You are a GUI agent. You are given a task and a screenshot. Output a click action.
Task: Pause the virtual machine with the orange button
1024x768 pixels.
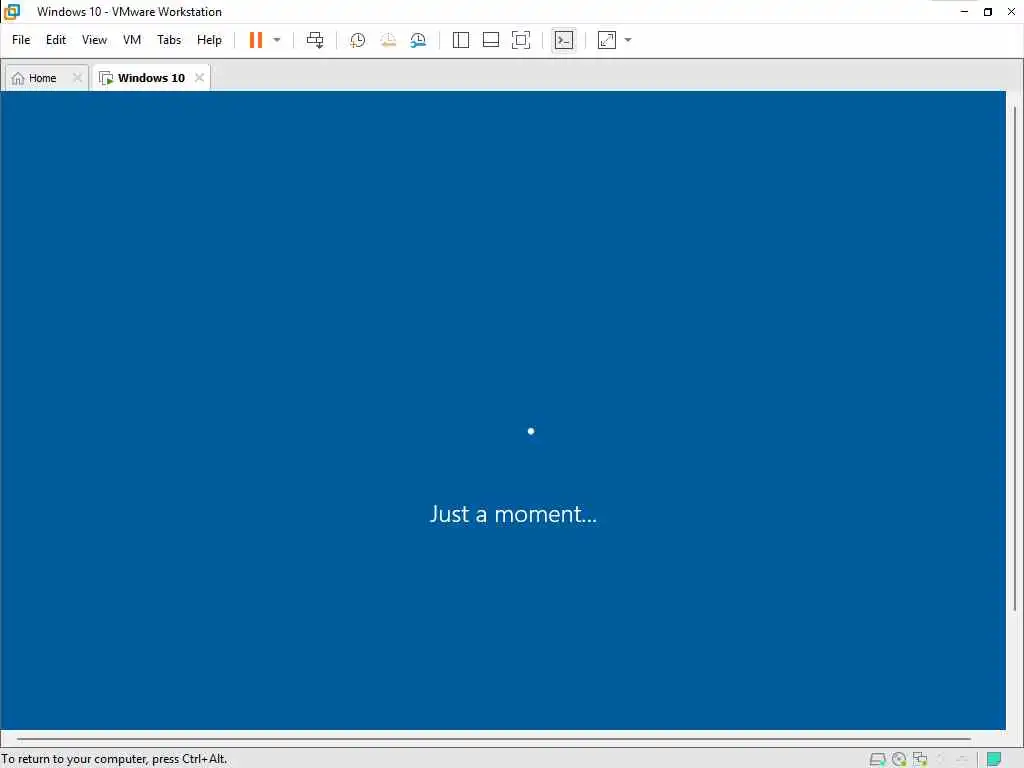[255, 40]
